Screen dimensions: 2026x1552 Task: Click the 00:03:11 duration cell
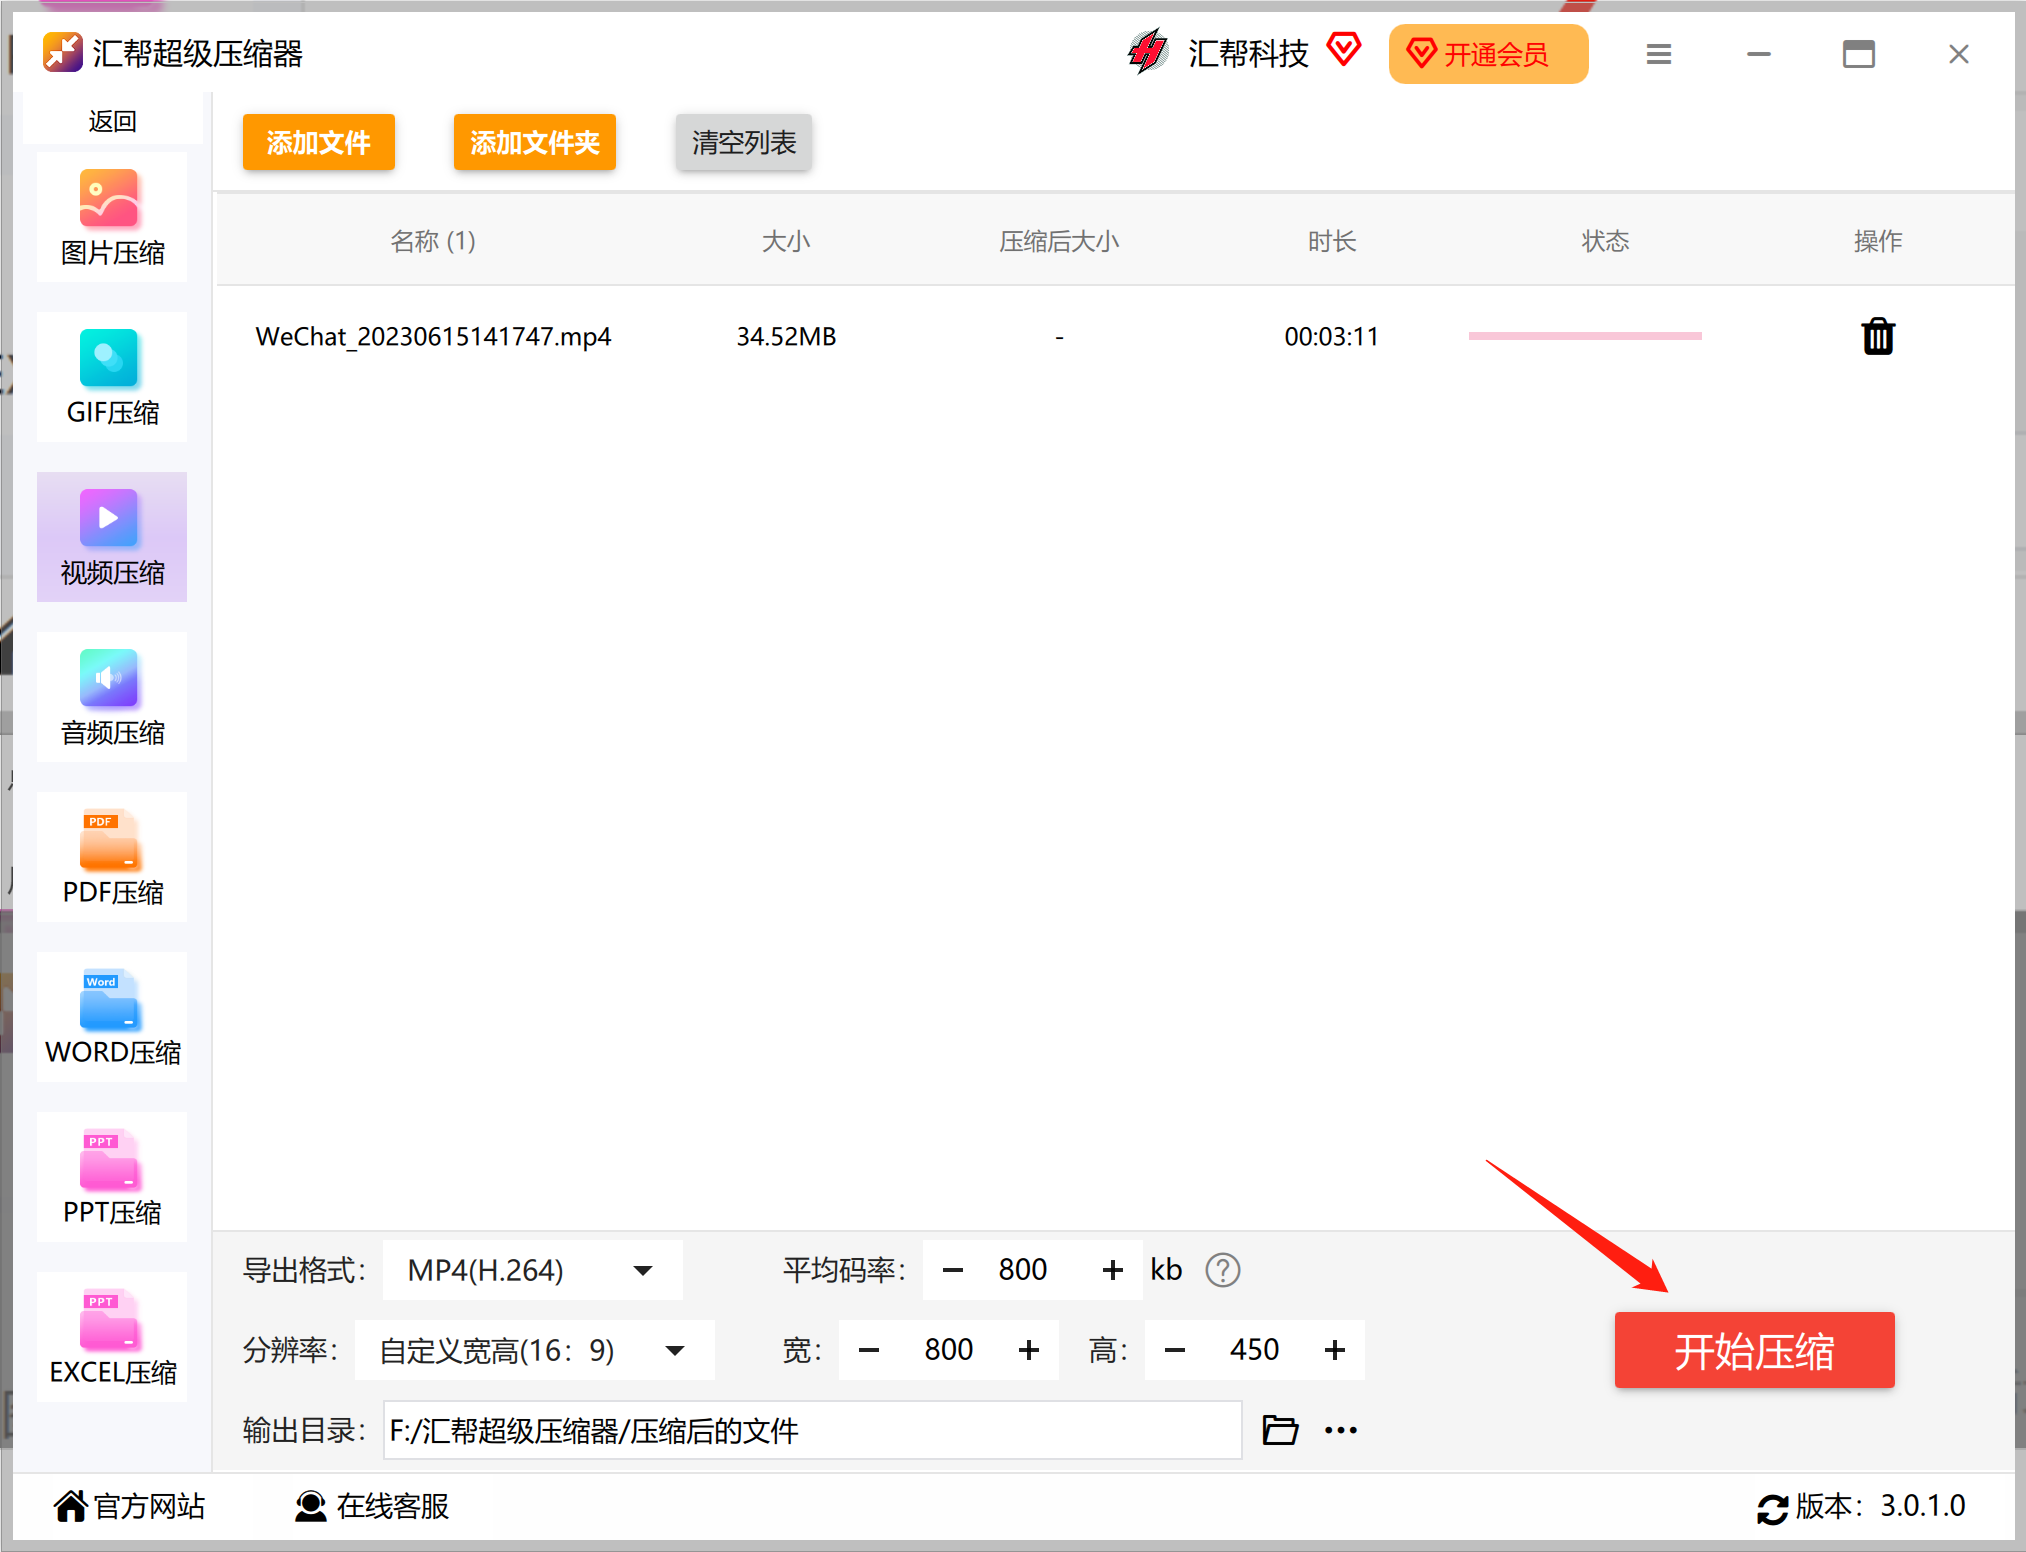click(x=1332, y=336)
